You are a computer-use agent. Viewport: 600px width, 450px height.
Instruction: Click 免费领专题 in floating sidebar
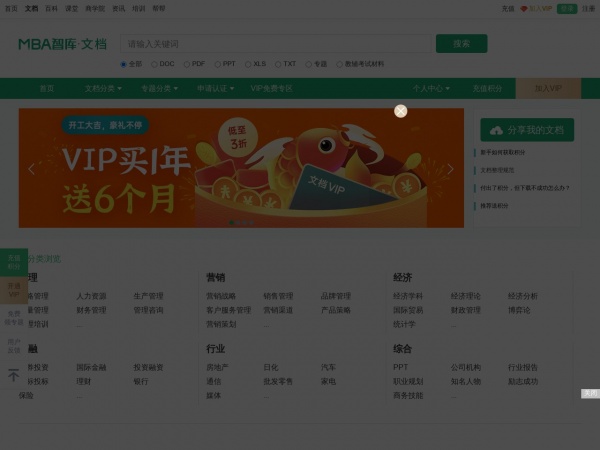click(14, 318)
